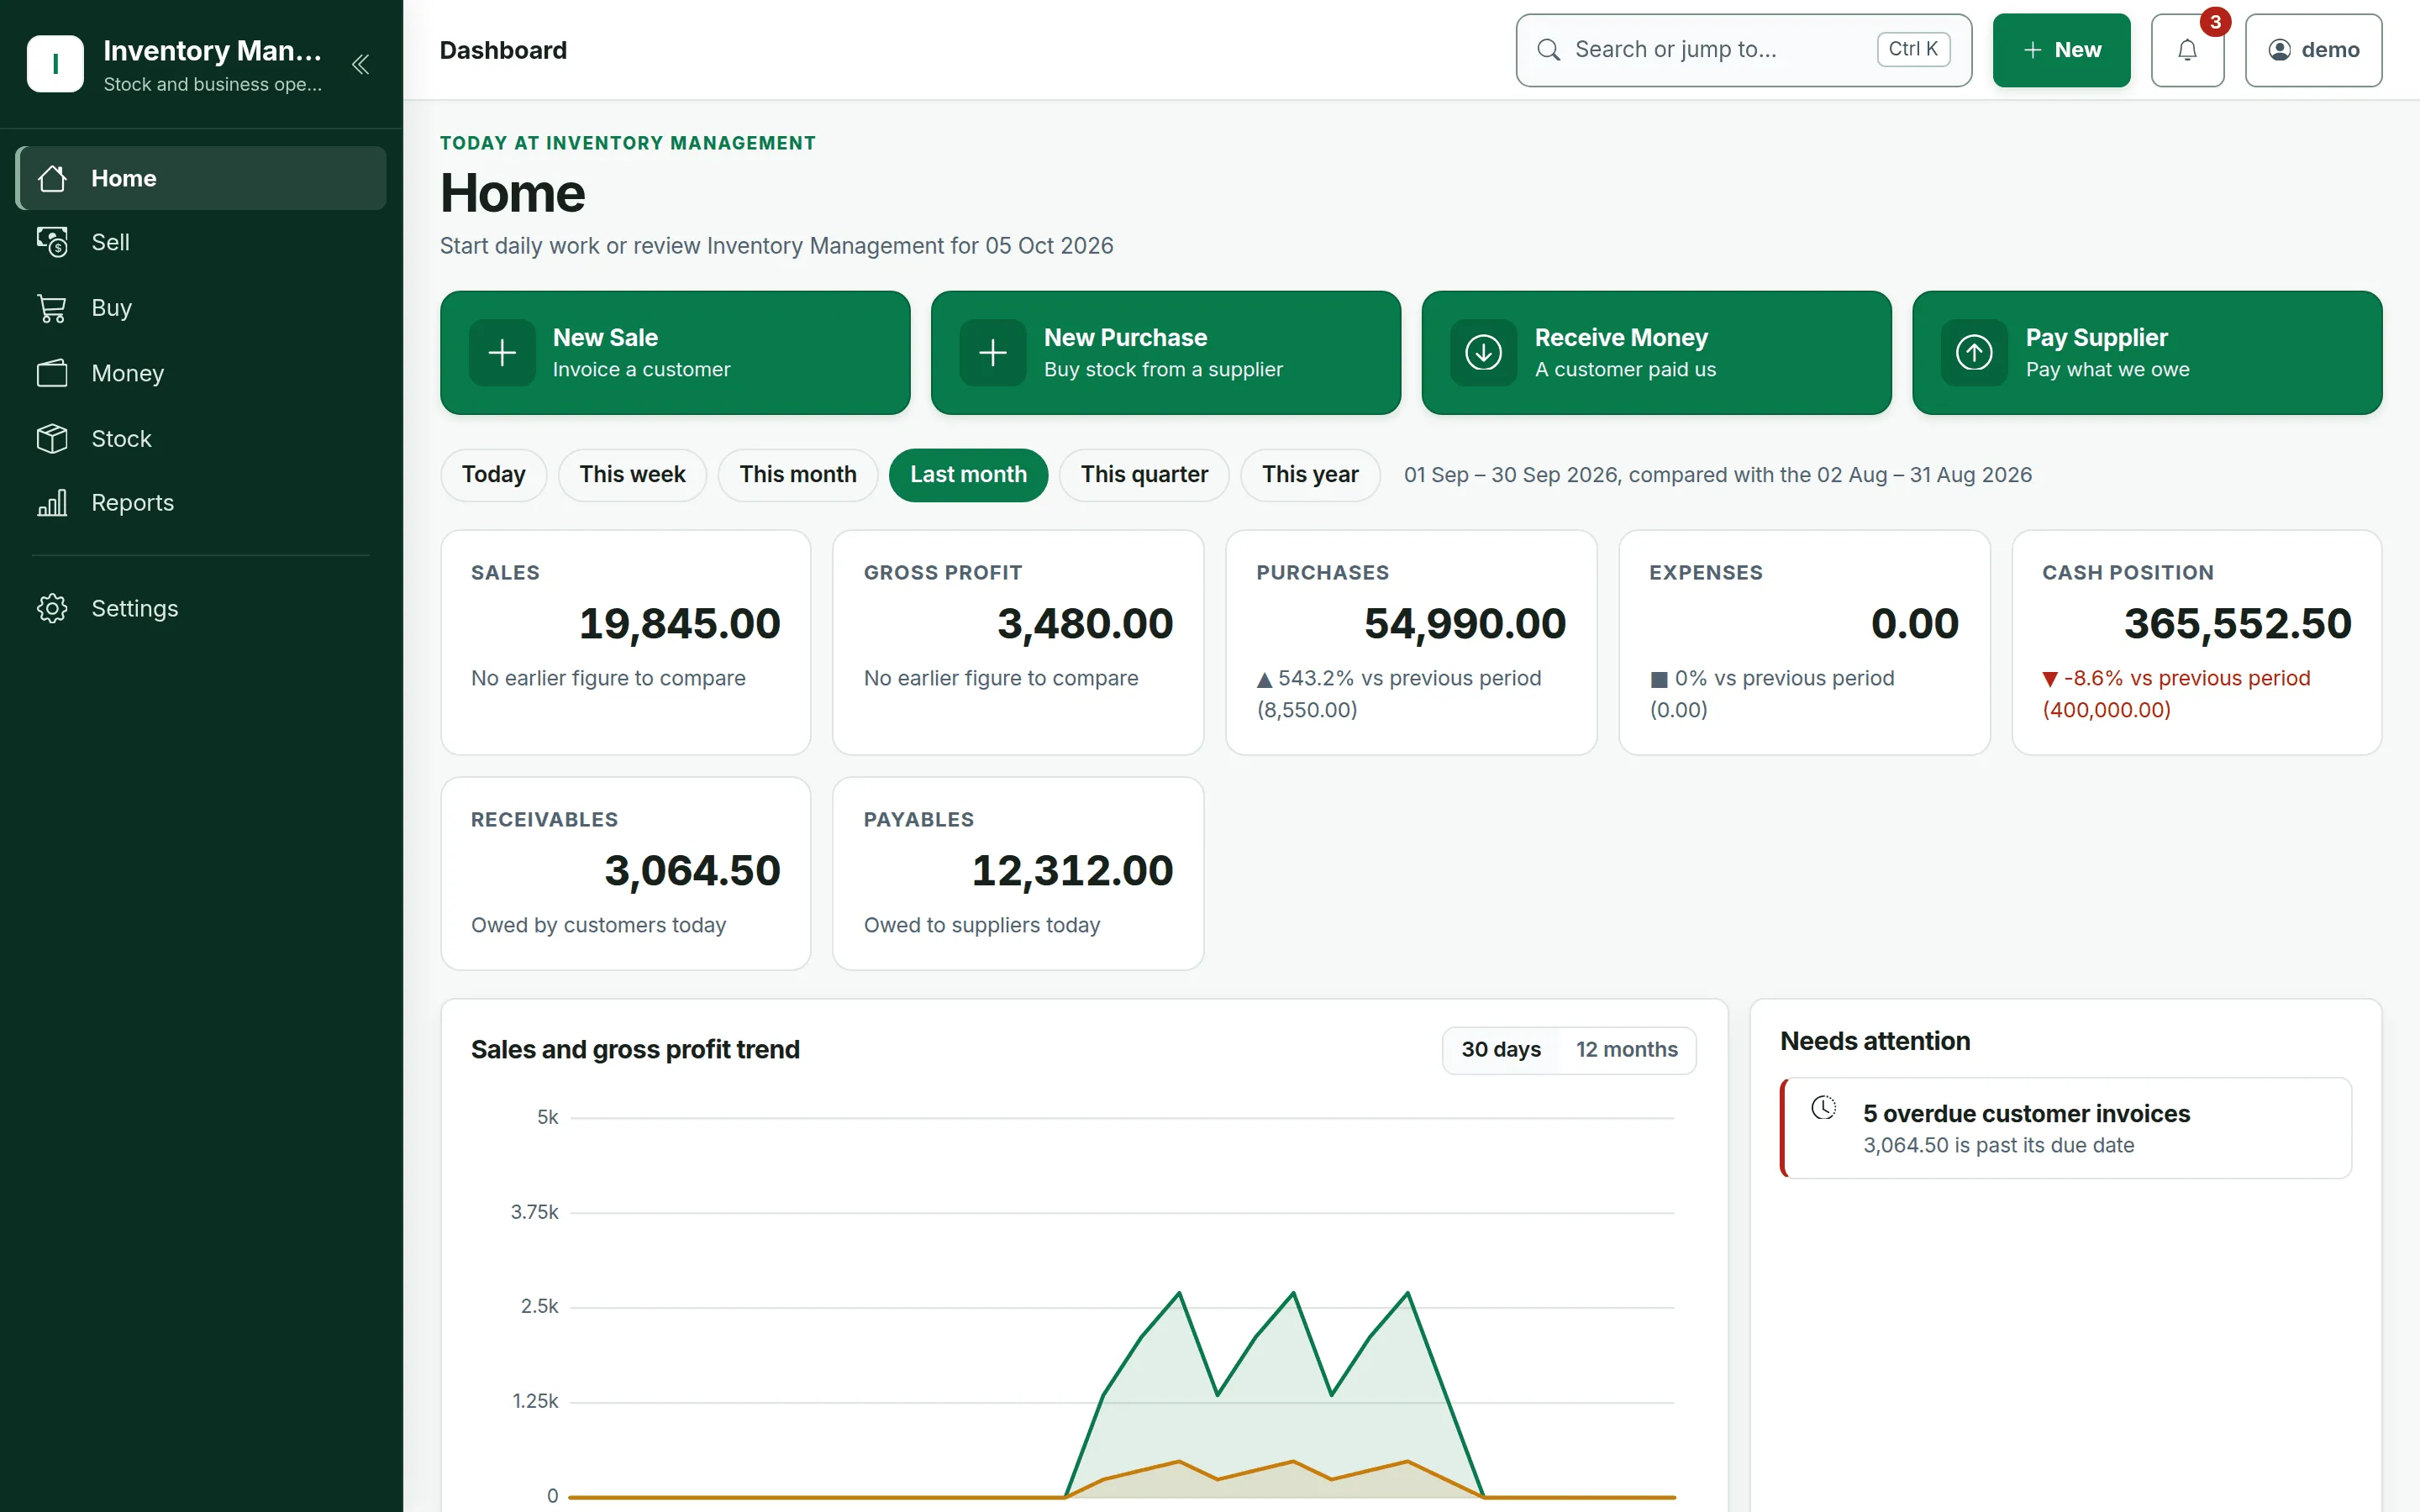
Task: Click the Receivables value 3,064.50
Action: [692, 871]
